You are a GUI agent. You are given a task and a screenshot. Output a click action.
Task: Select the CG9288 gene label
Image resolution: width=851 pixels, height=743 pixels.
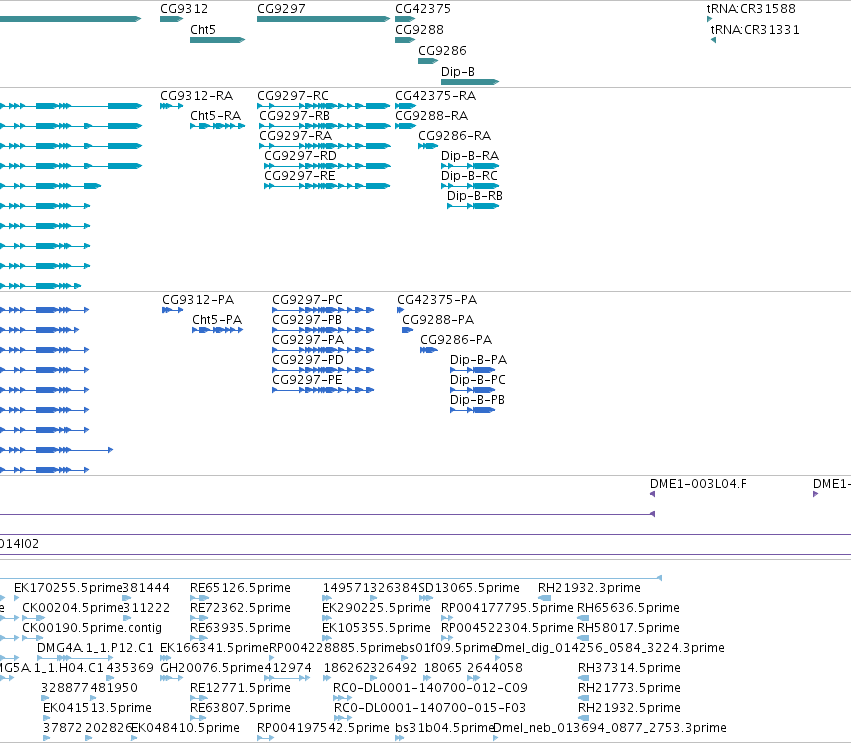tap(420, 29)
